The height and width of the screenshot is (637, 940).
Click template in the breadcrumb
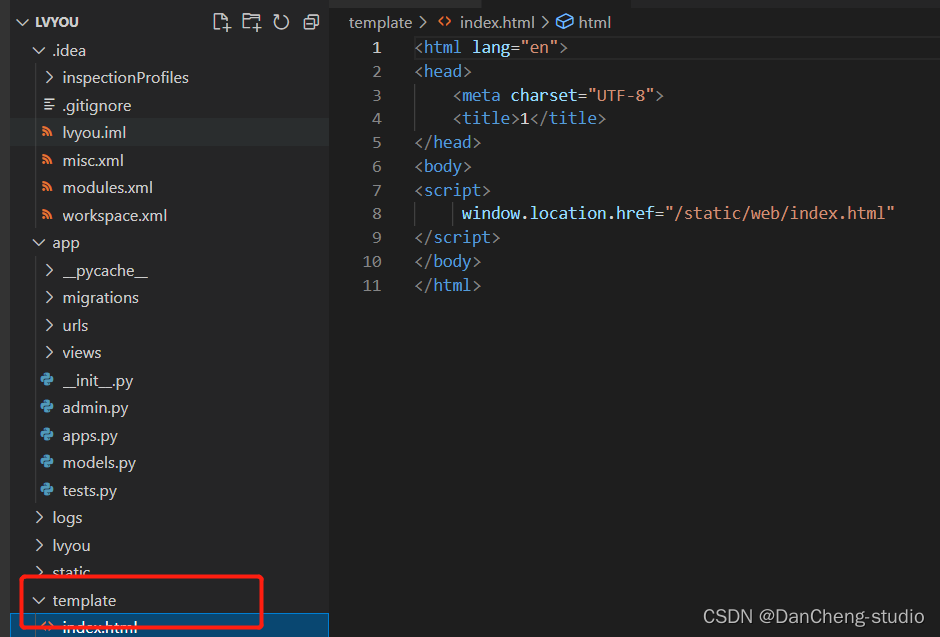[380, 23]
